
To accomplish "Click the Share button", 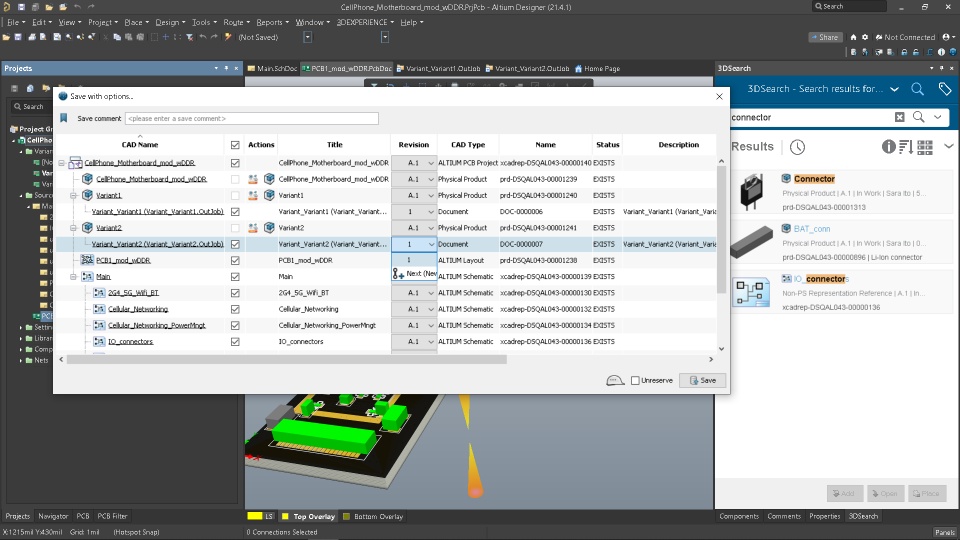I will point(824,37).
